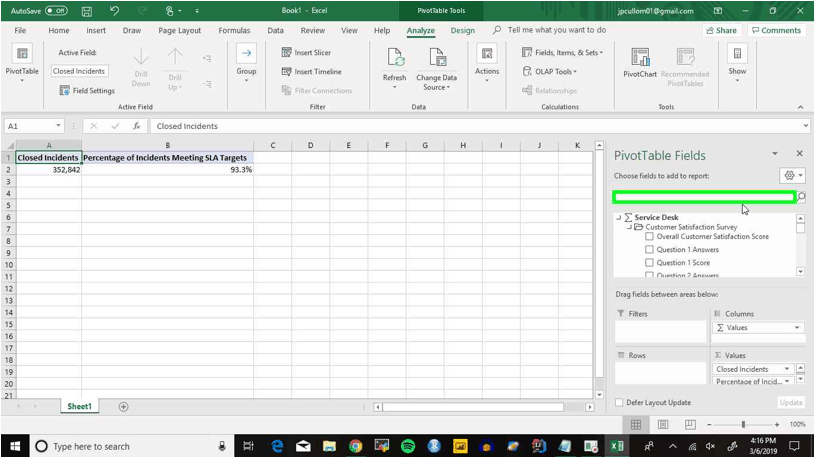Click the PivotTable Fields search box

[704, 197]
